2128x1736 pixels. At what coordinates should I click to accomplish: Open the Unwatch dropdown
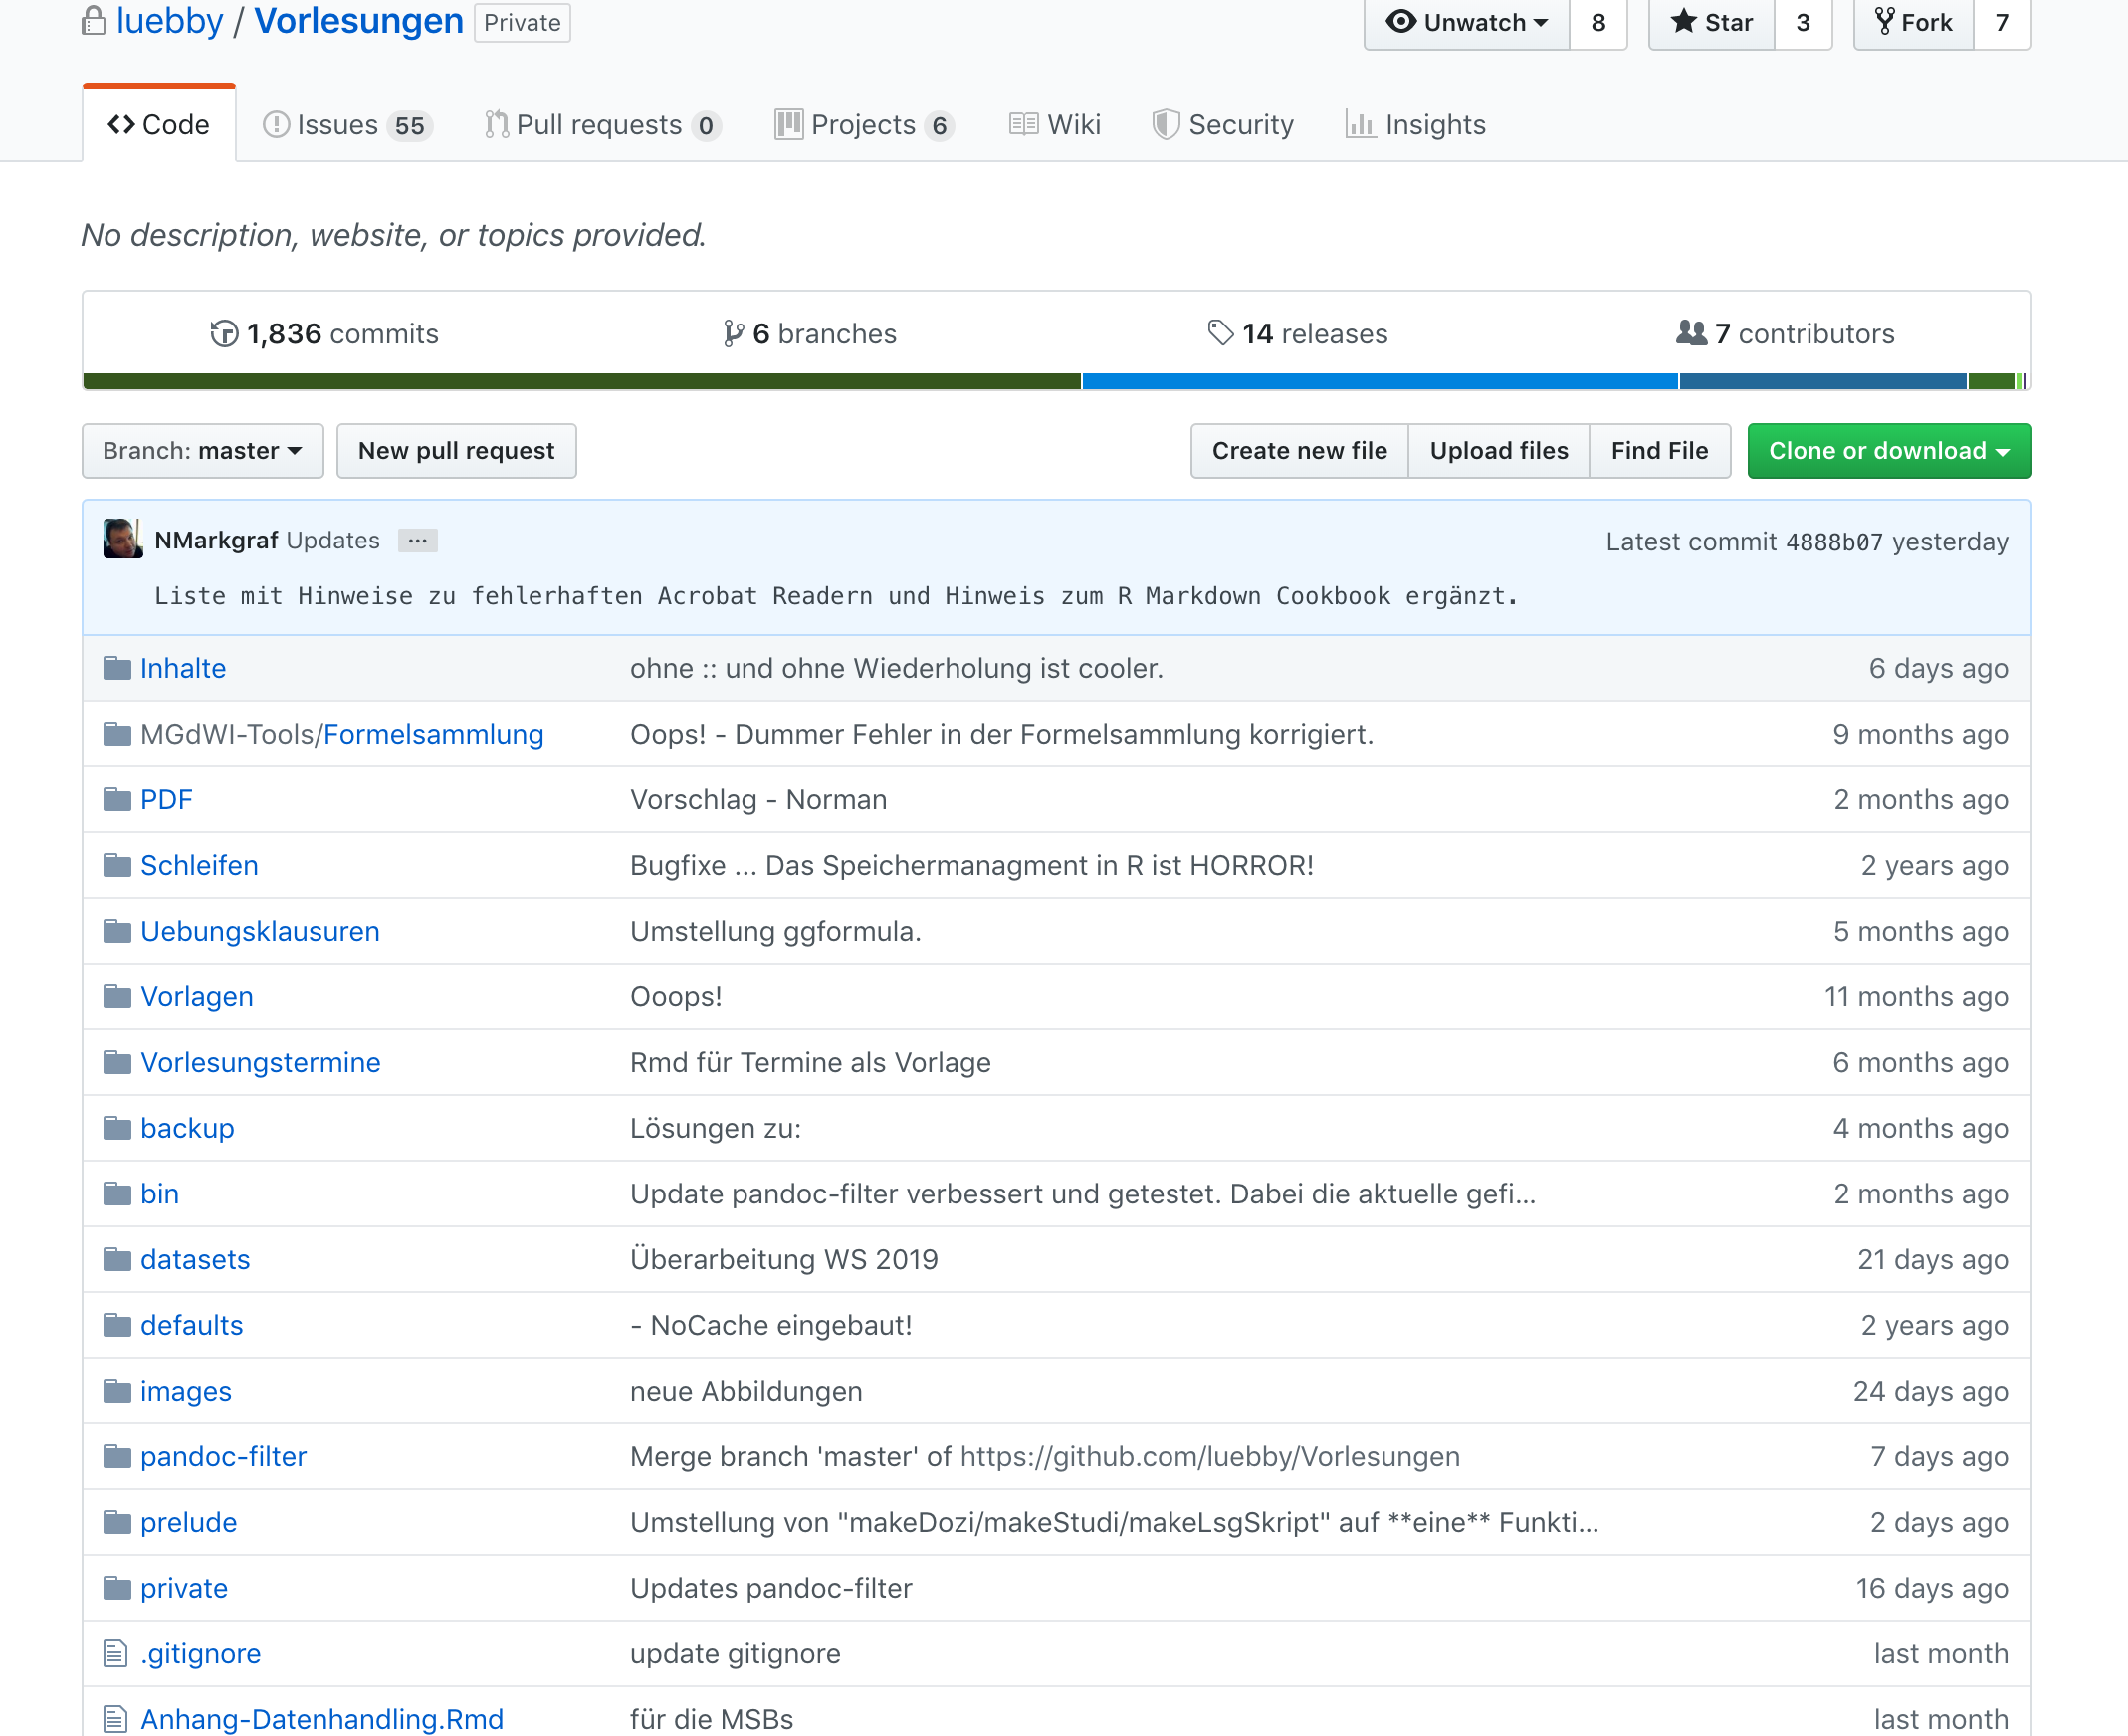pos(1467,23)
